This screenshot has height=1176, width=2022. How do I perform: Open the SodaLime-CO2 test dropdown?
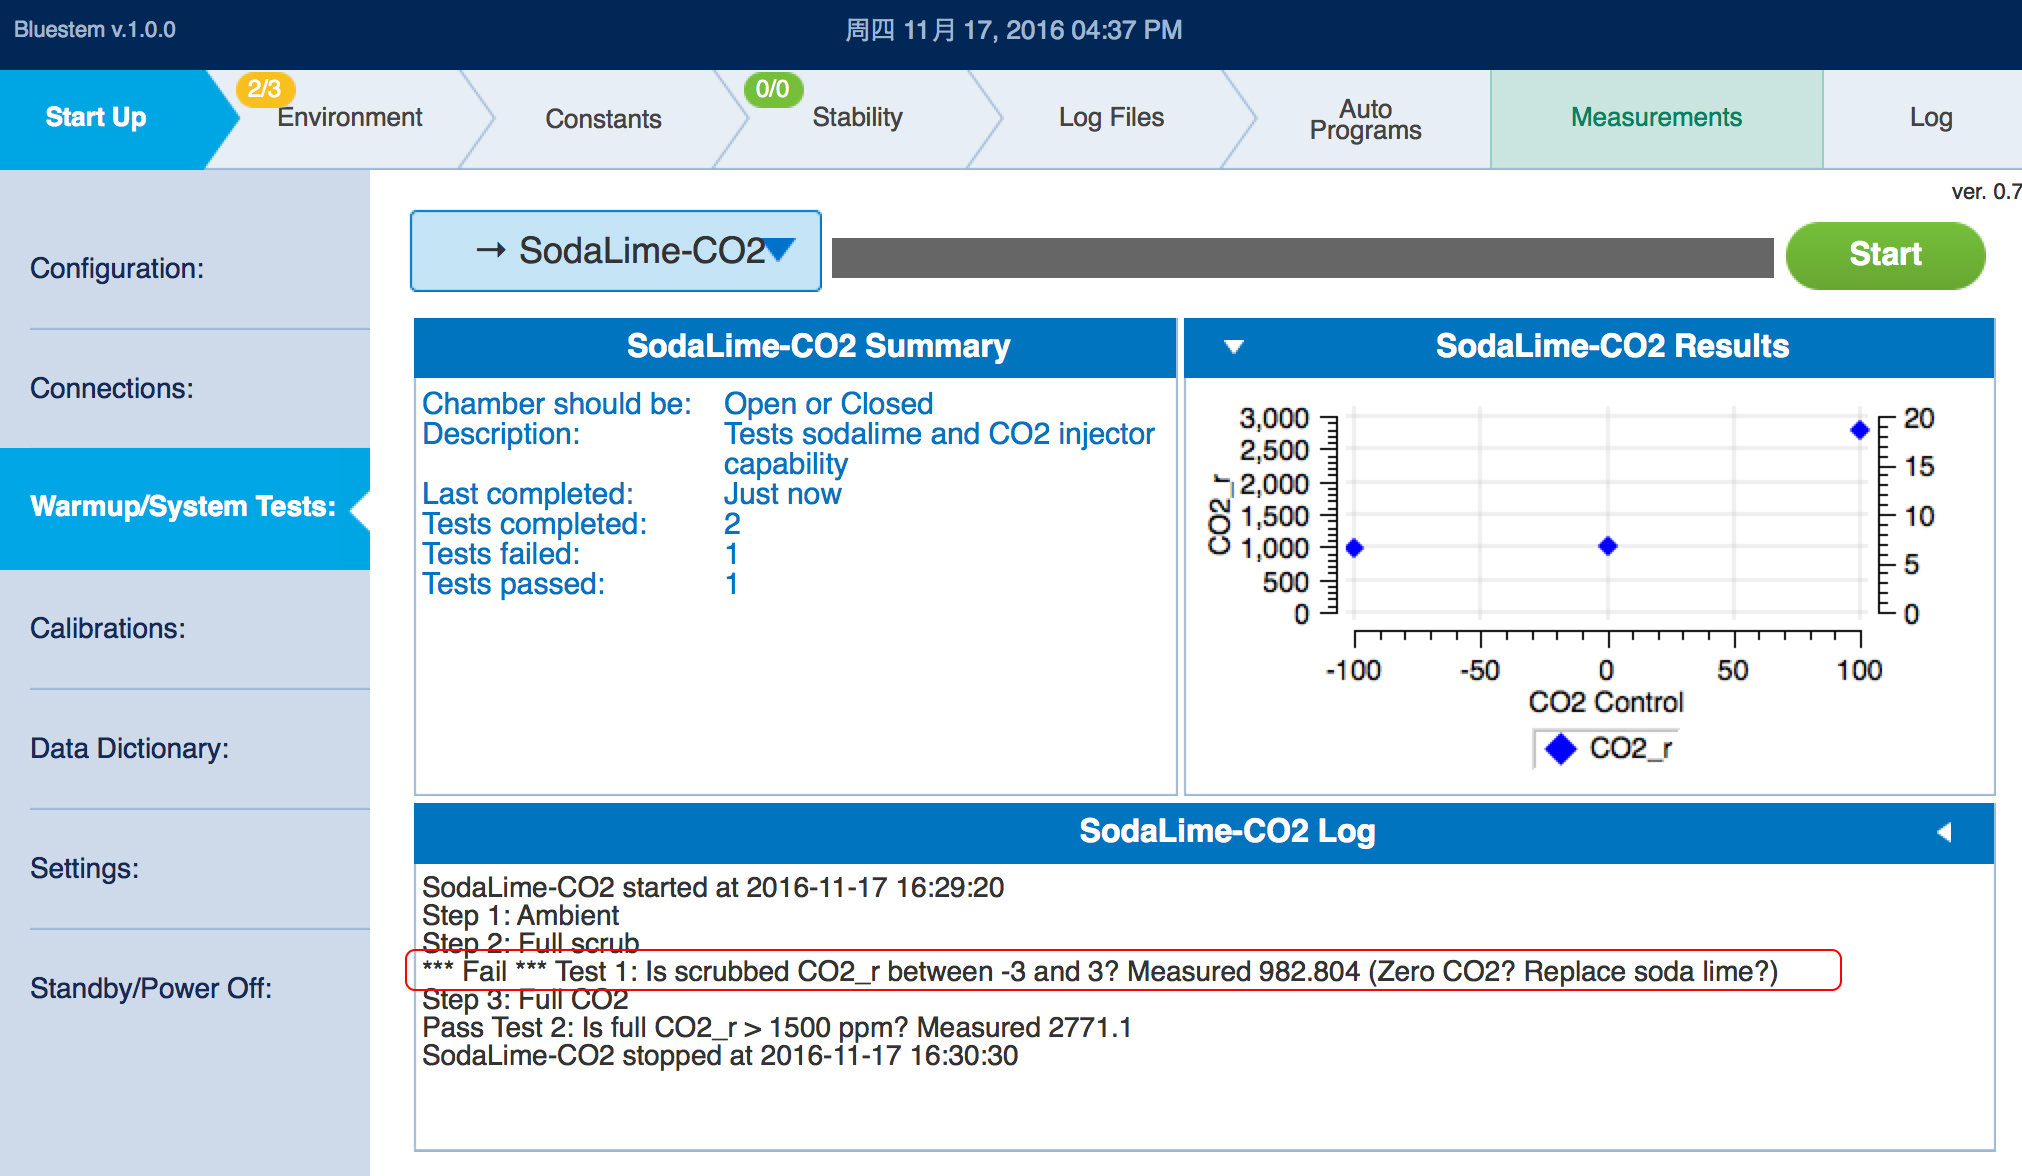click(x=616, y=251)
